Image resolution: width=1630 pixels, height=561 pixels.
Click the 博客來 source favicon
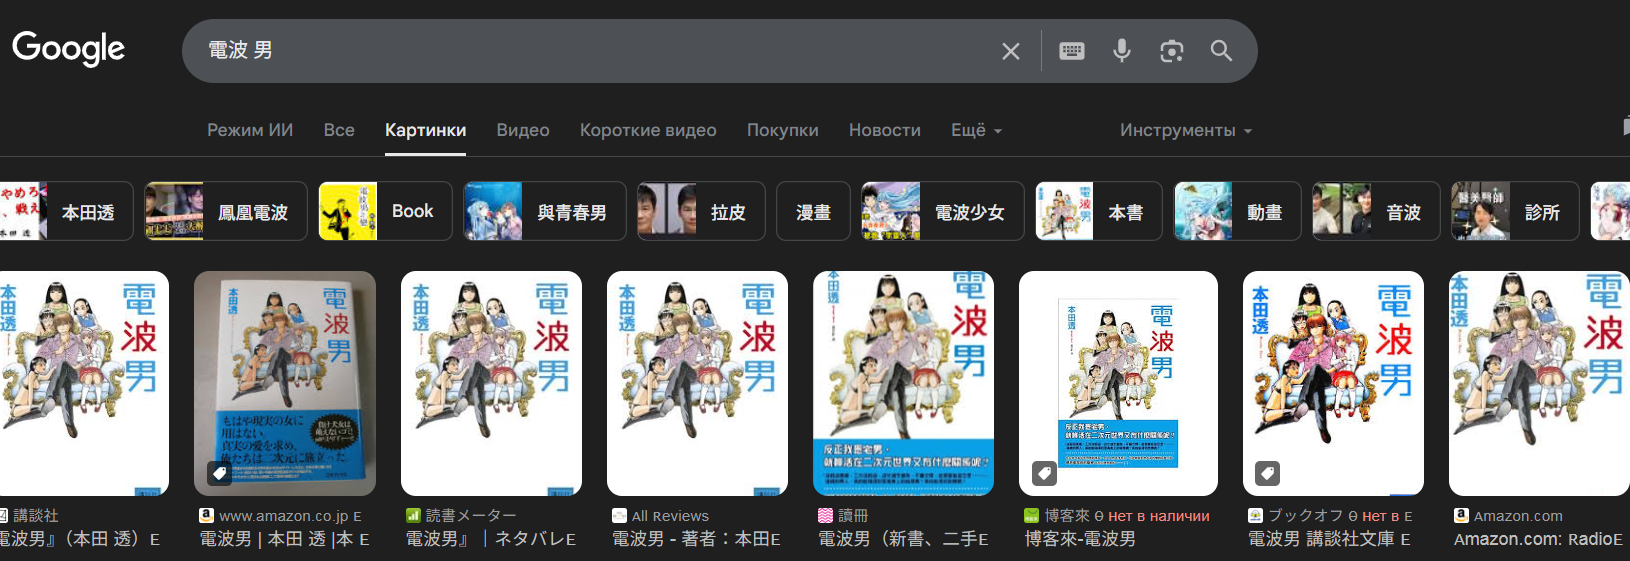coord(1031,516)
